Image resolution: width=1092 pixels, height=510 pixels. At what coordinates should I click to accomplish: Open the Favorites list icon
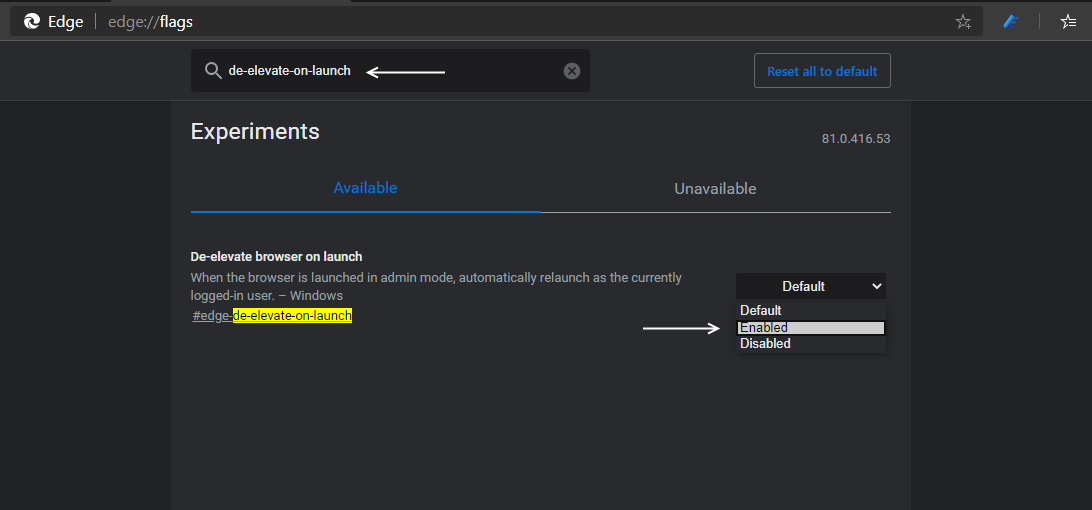click(1068, 22)
